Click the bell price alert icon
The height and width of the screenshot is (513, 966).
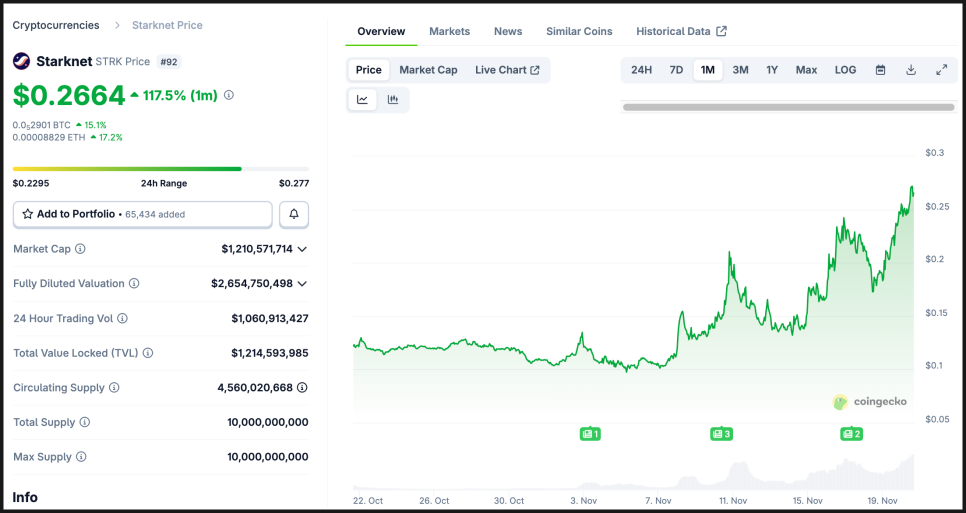294,214
